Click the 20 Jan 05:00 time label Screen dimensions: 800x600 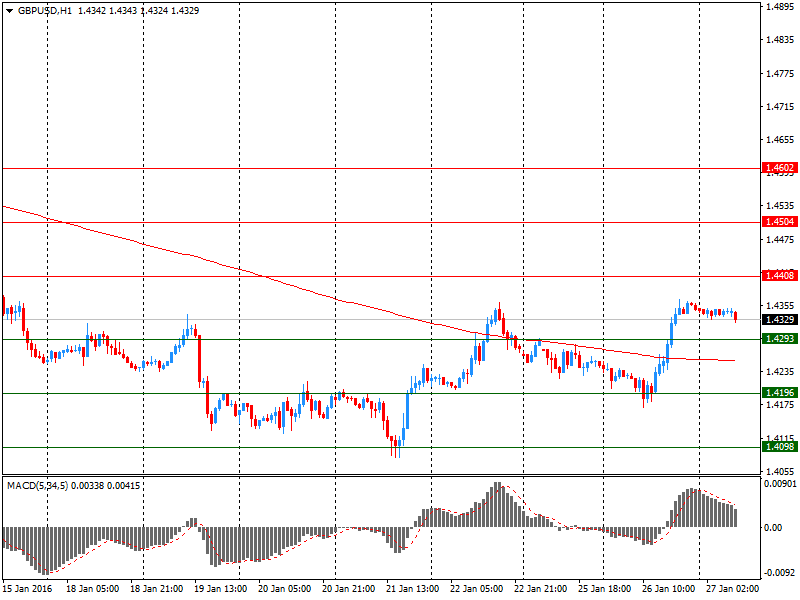click(285, 589)
